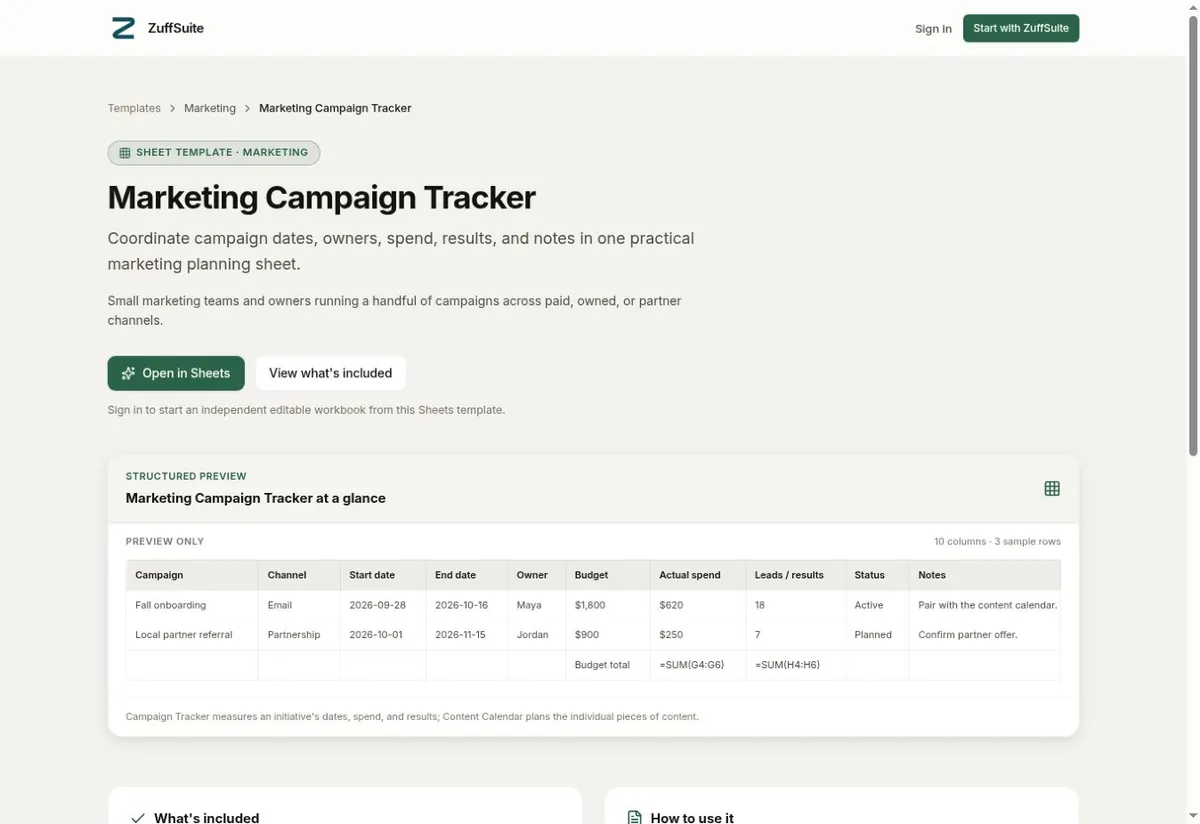Click the Channel column header
The image size is (1200, 824).
coord(299,575)
